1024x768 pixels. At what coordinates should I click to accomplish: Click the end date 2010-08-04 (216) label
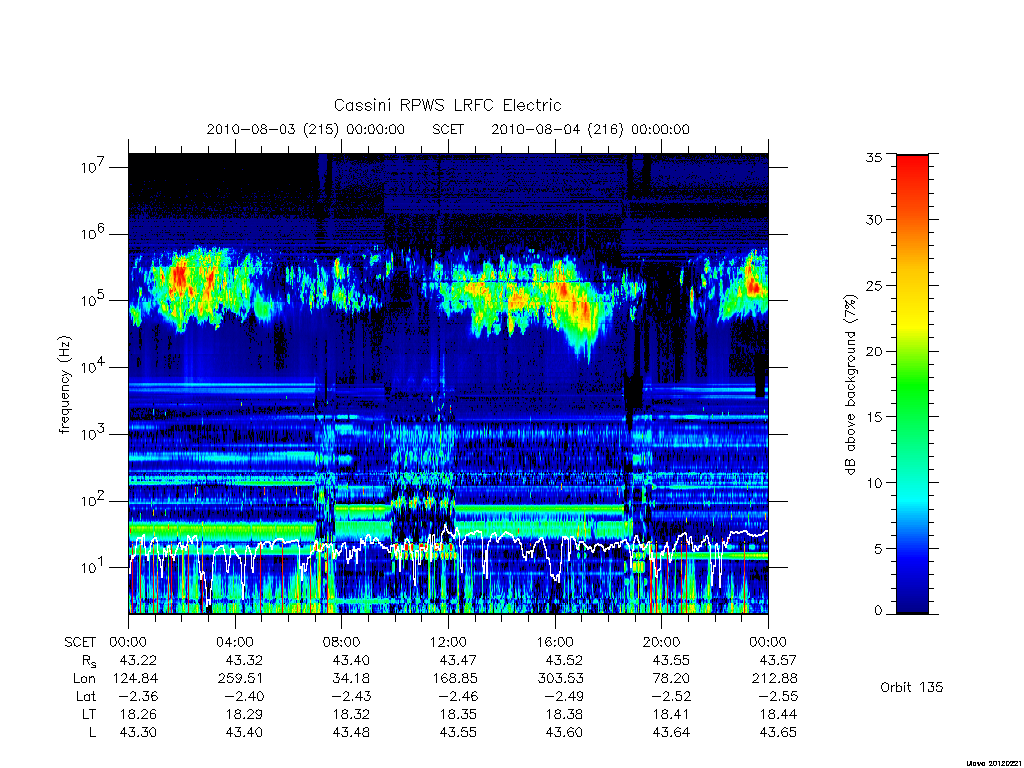pyautogui.click(x=558, y=129)
